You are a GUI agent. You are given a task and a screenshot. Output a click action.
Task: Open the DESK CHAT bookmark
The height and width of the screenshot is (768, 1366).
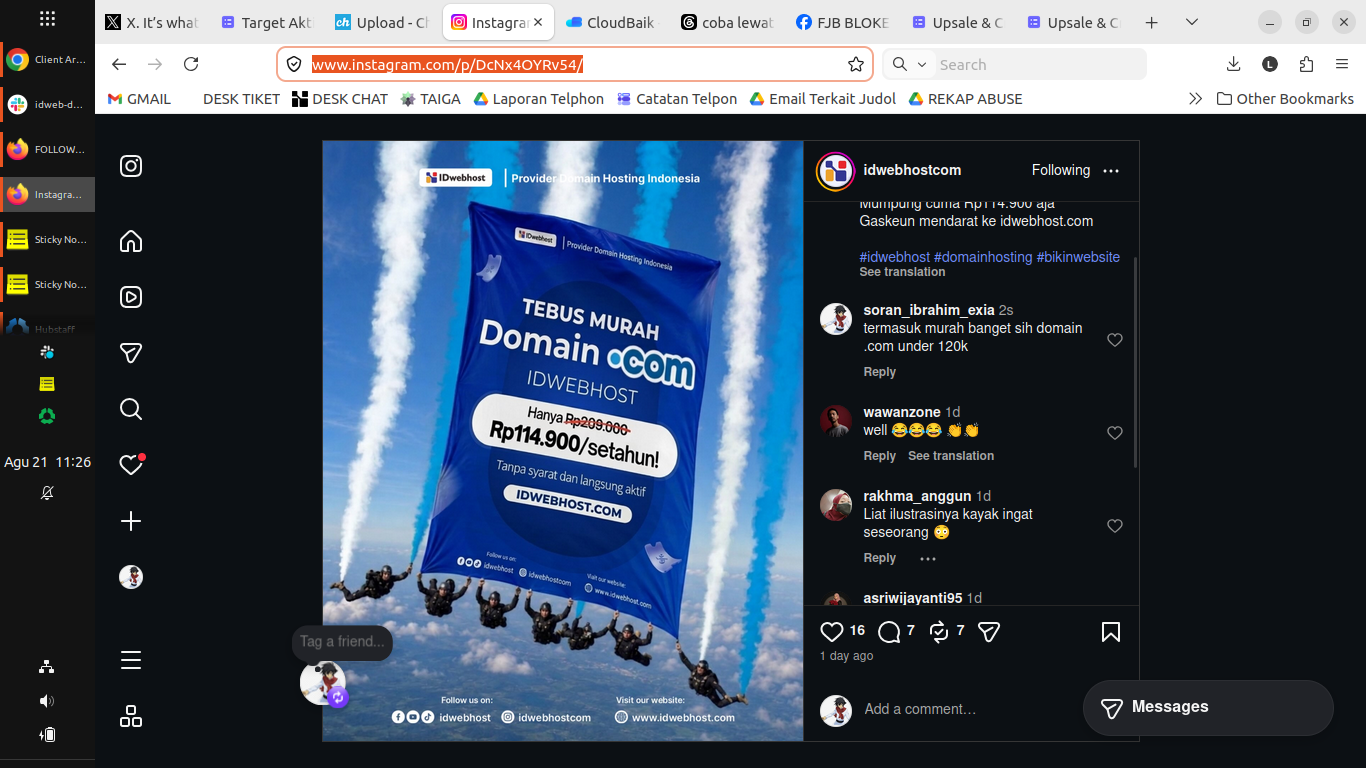click(340, 99)
